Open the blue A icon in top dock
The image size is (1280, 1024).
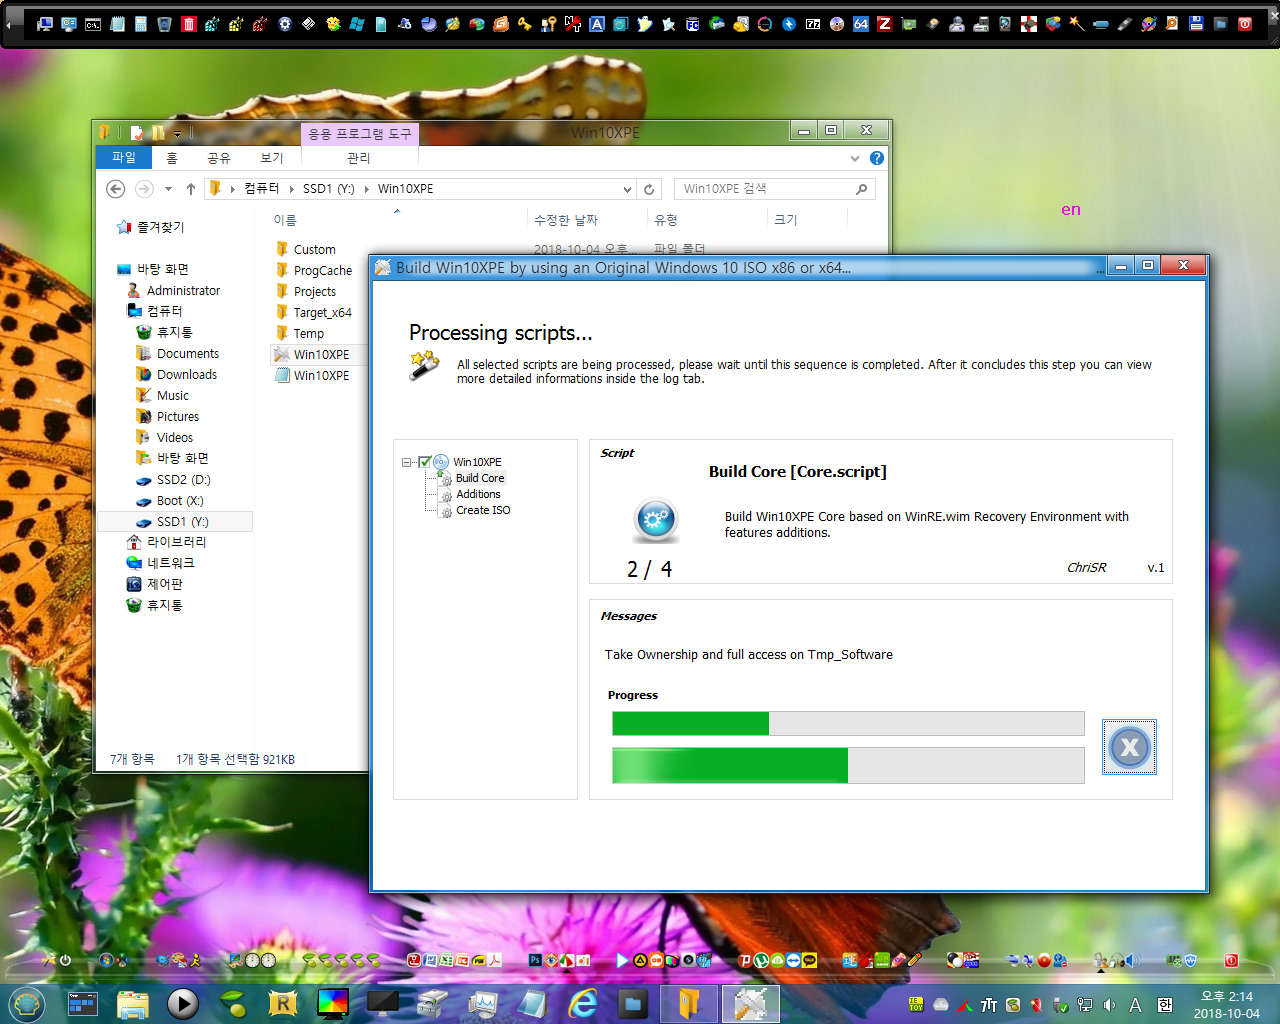coord(597,24)
